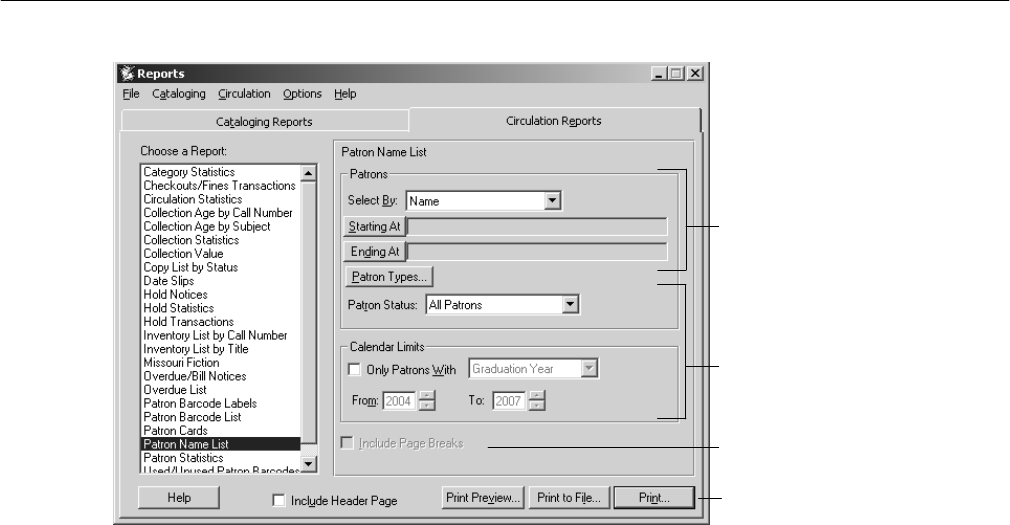Open the Graduation Year dropdown
The height and width of the screenshot is (525, 1010).
(x=589, y=369)
